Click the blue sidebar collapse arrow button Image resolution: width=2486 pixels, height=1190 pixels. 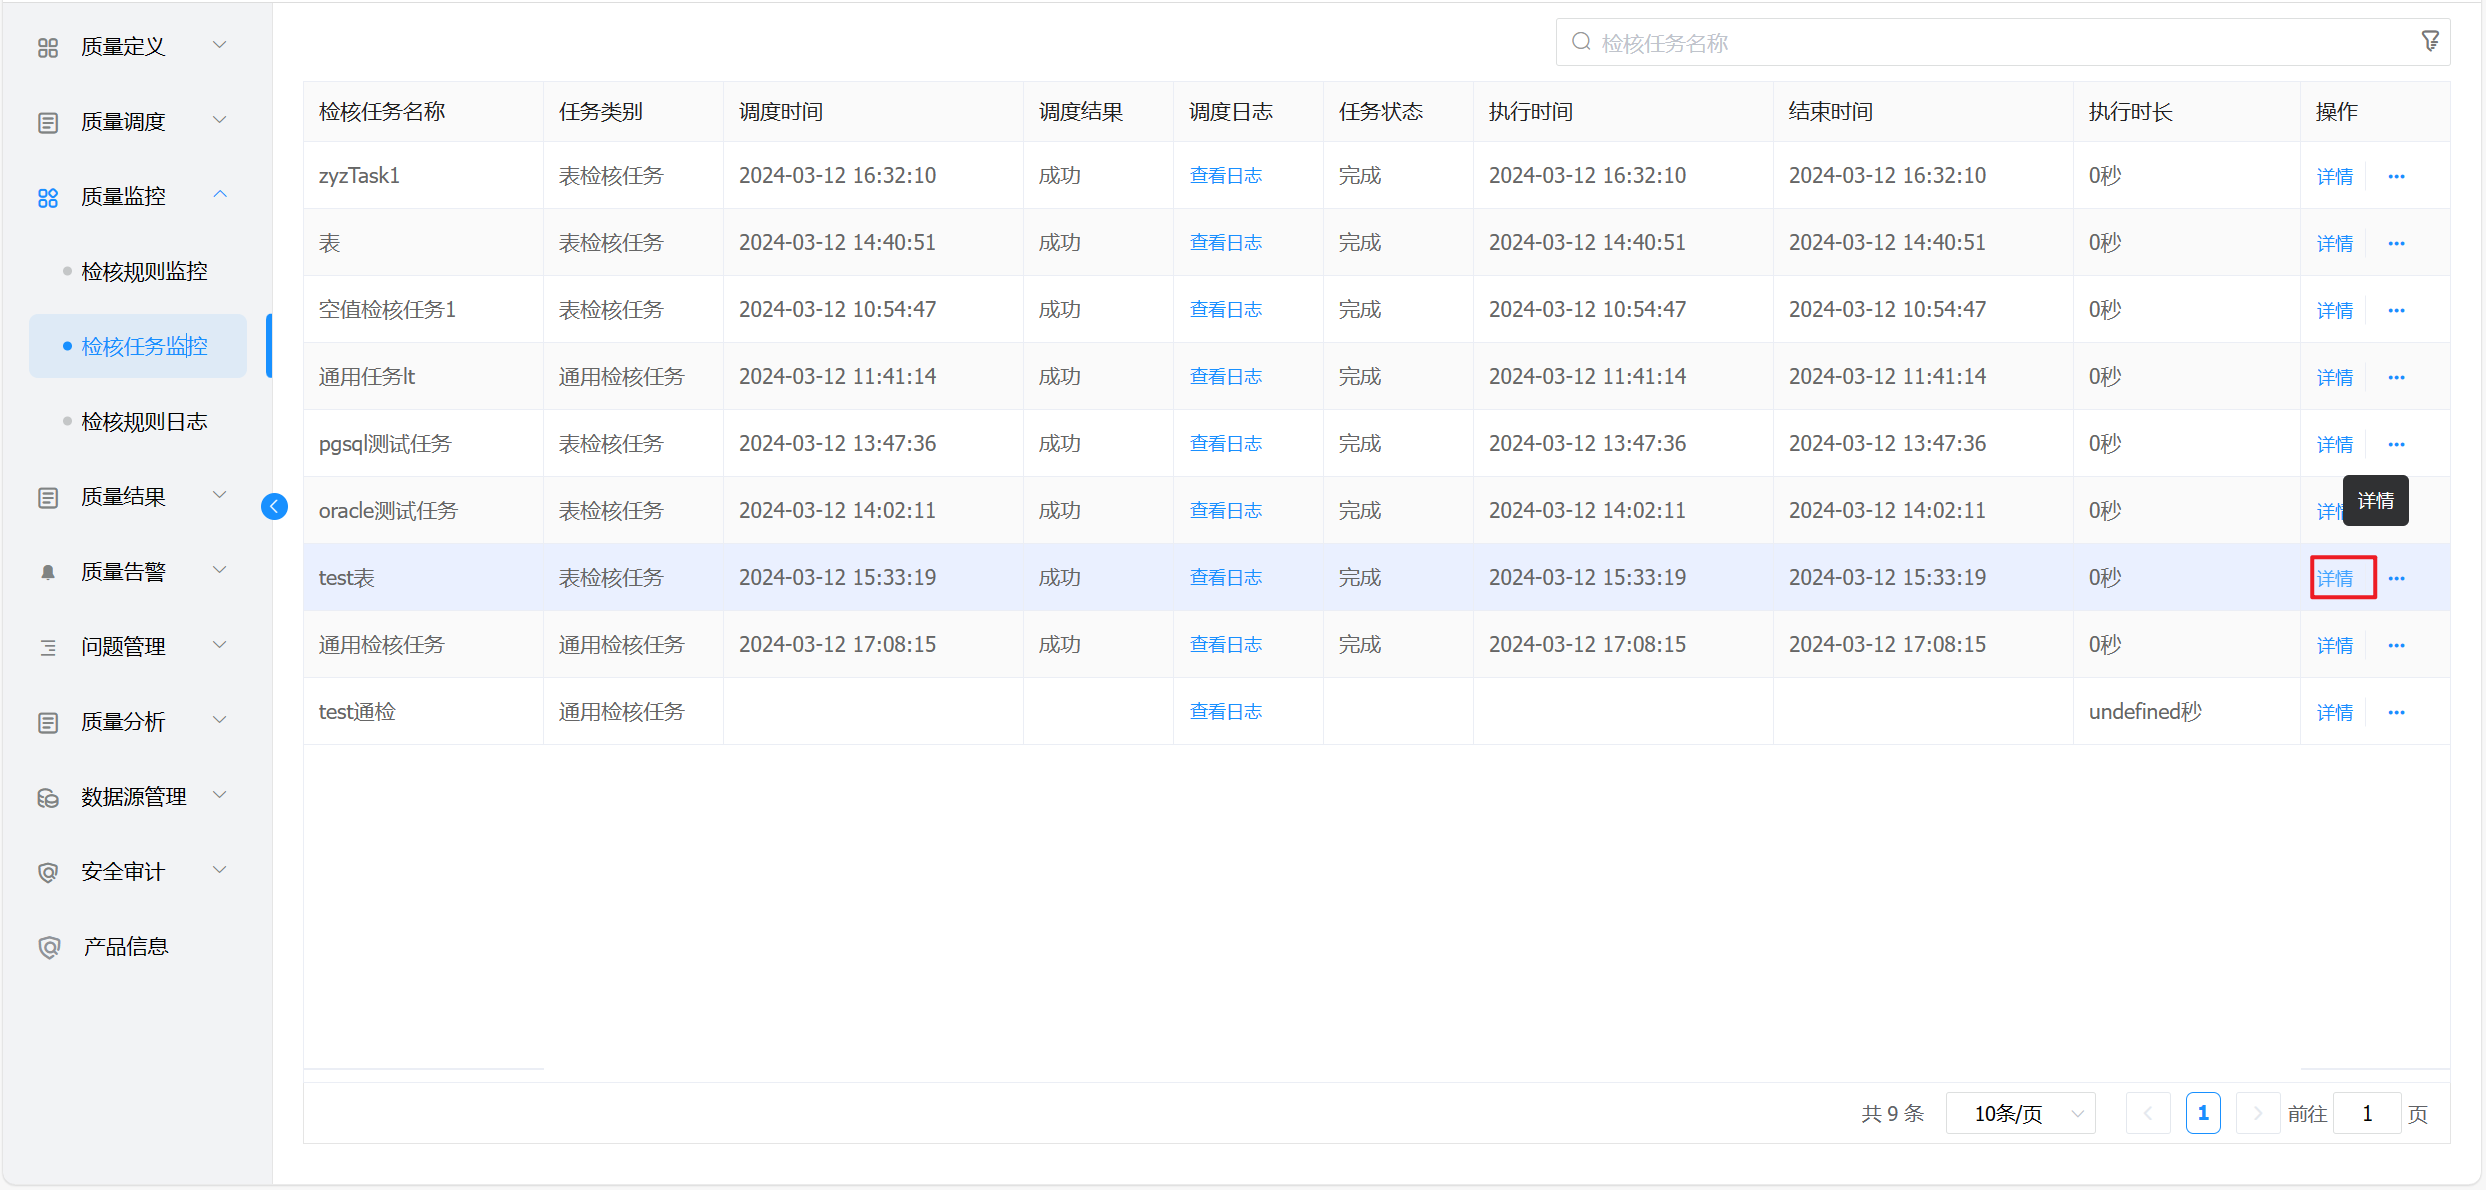tap(274, 507)
